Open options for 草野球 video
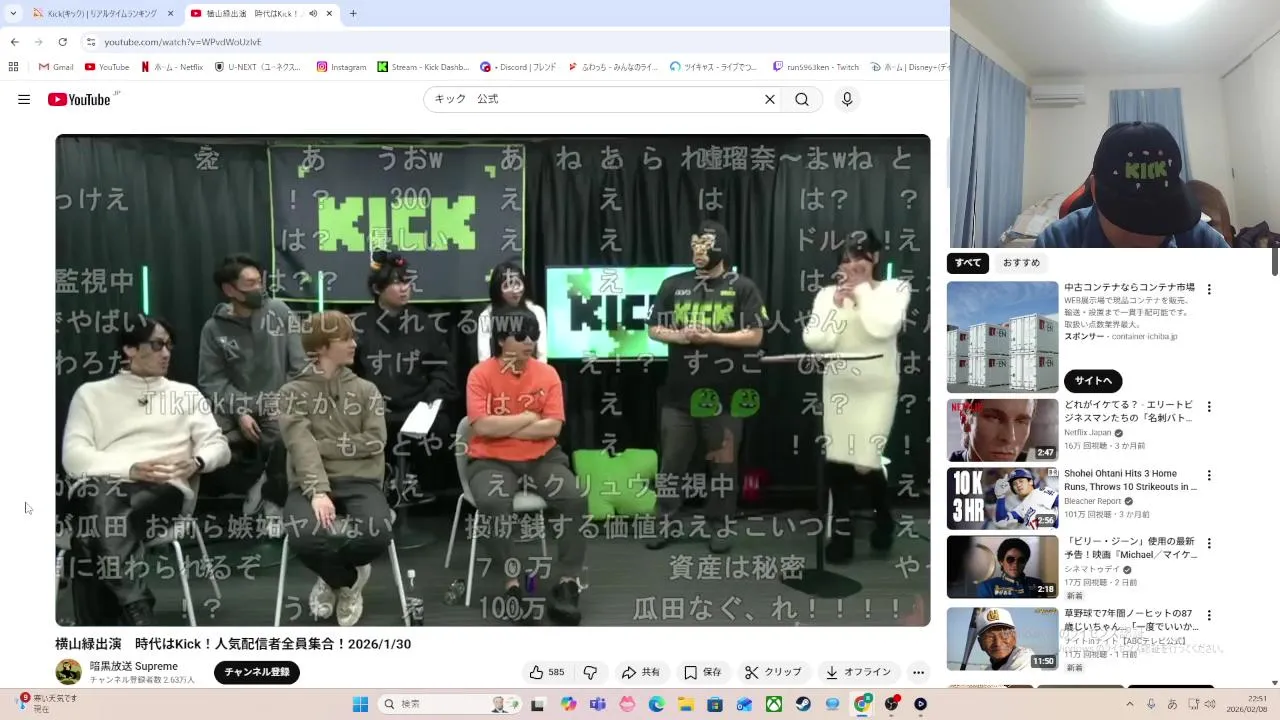 click(1209, 615)
